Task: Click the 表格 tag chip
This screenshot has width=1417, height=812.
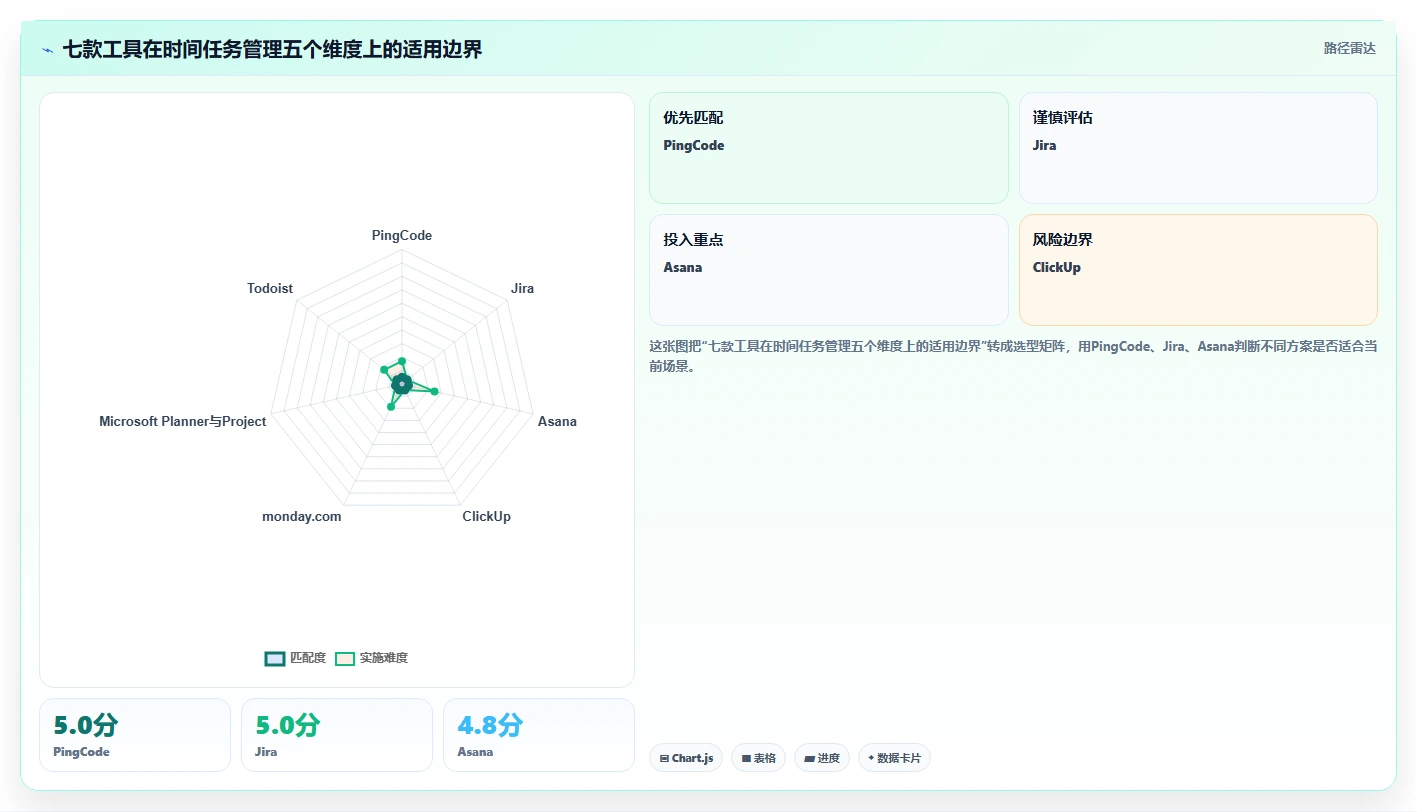Action: tap(759, 758)
